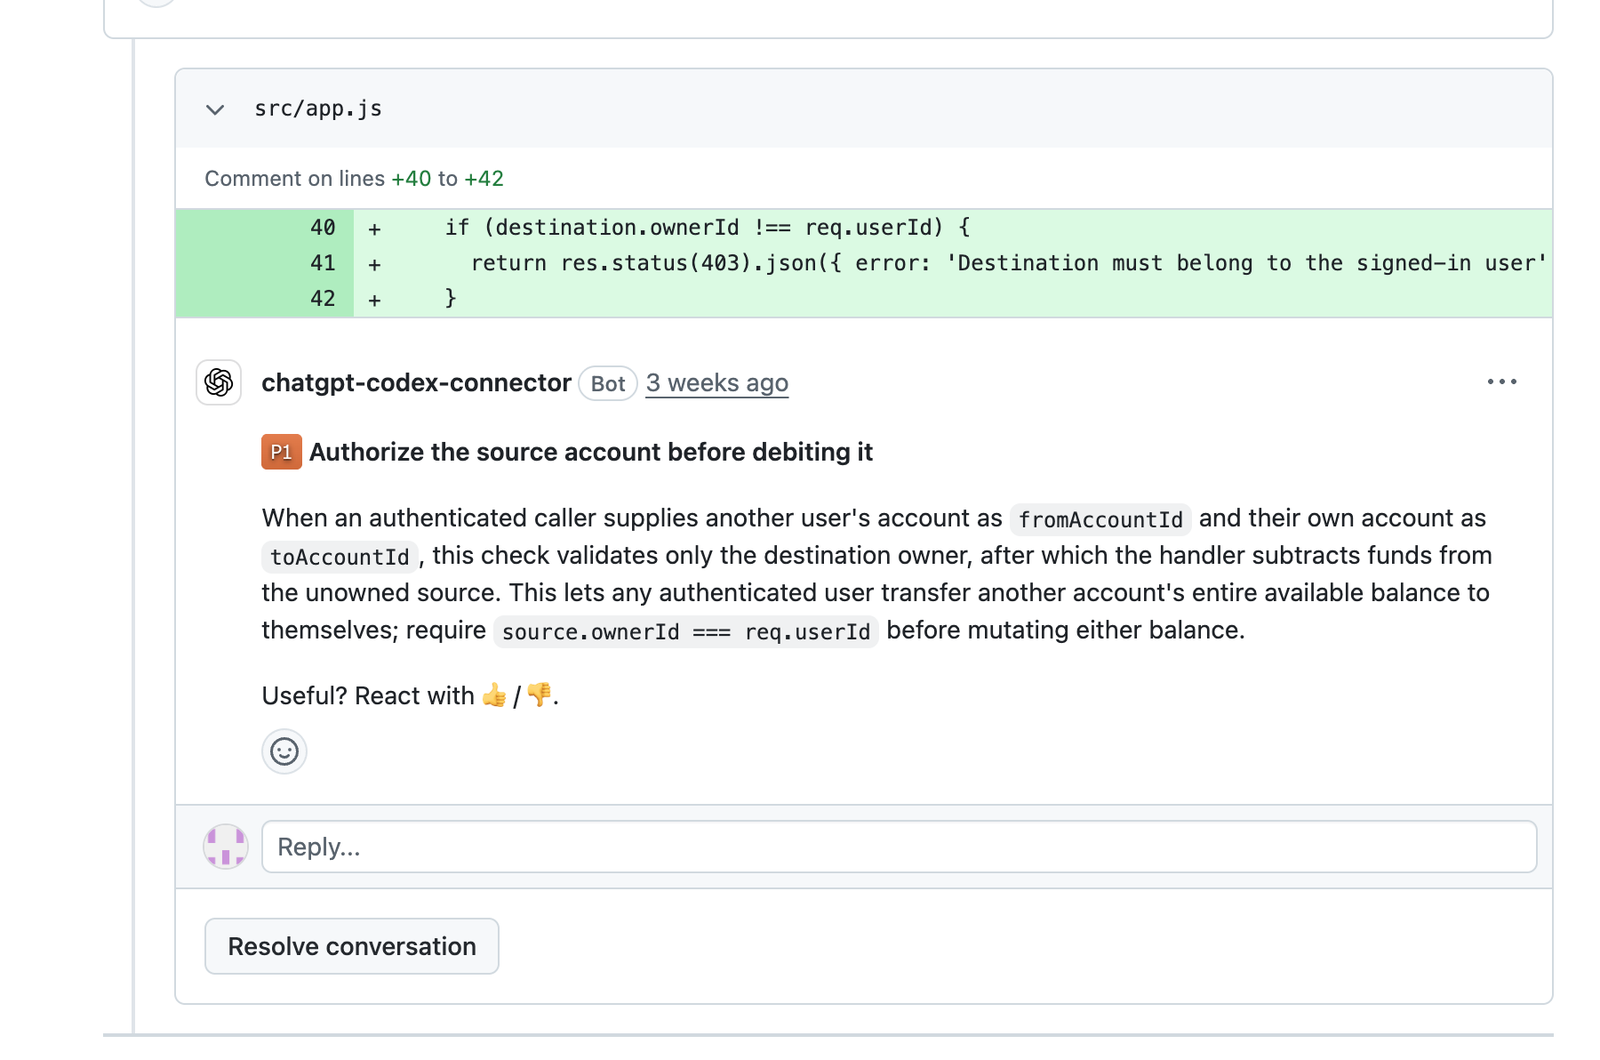Image resolution: width=1600 pixels, height=1060 pixels.
Task: Click heading Authorize the source account
Action: click(591, 452)
